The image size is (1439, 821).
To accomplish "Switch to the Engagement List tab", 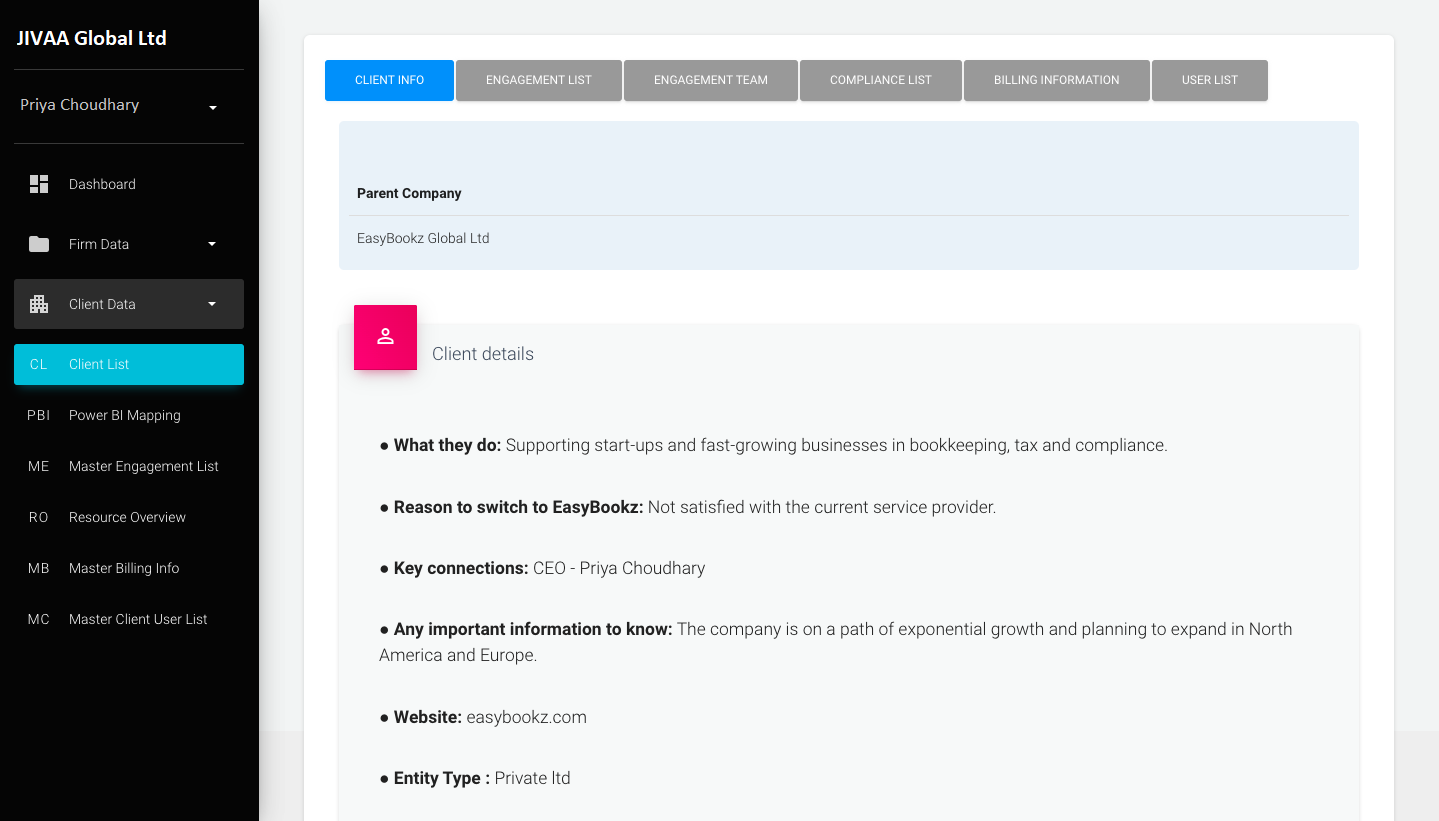I will 538,80.
